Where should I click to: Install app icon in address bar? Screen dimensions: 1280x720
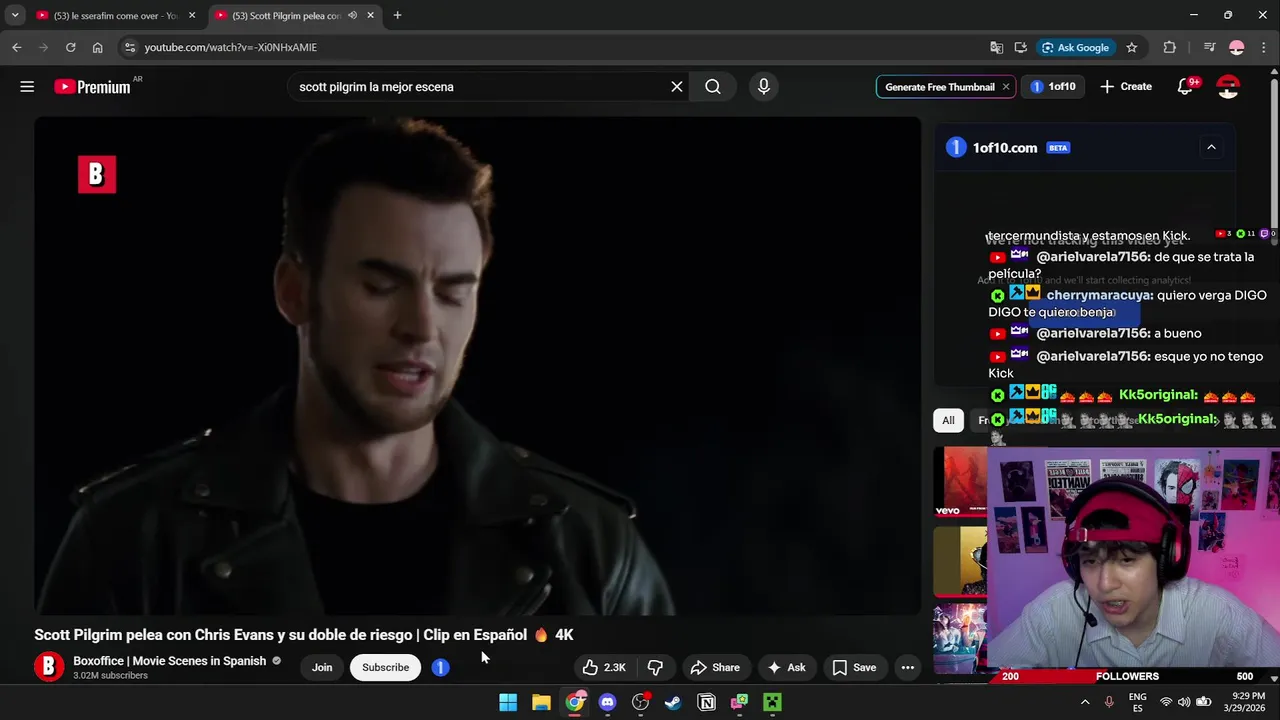pyautogui.click(x=1020, y=47)
